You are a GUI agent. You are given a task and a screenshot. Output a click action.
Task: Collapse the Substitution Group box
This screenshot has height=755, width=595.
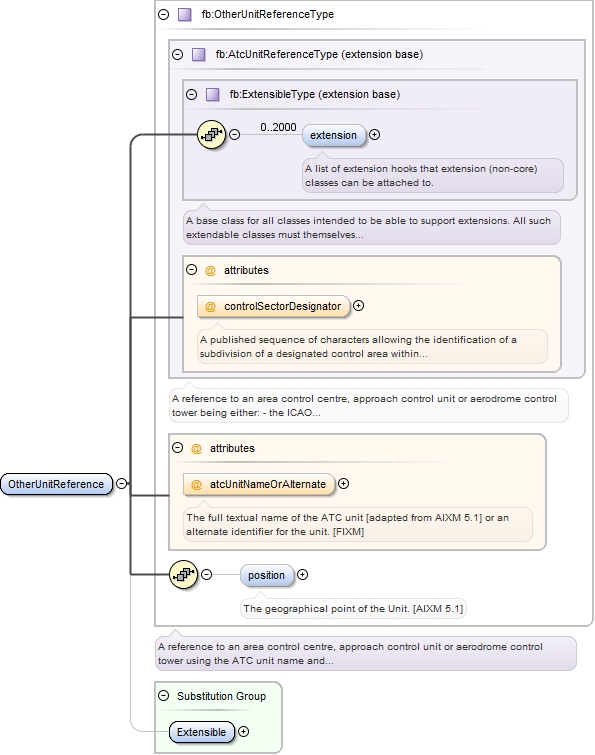click(164, 696)
